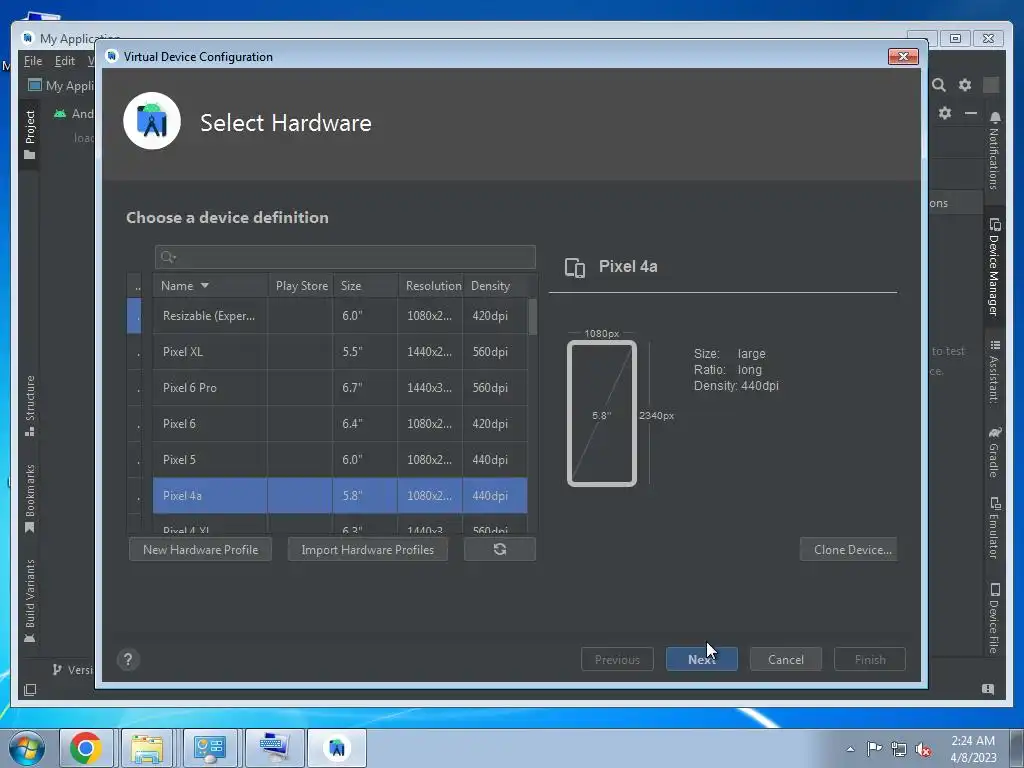Open IDE settings gear in top toolbar
The image size is (1024, 768).
coord(965,85)
